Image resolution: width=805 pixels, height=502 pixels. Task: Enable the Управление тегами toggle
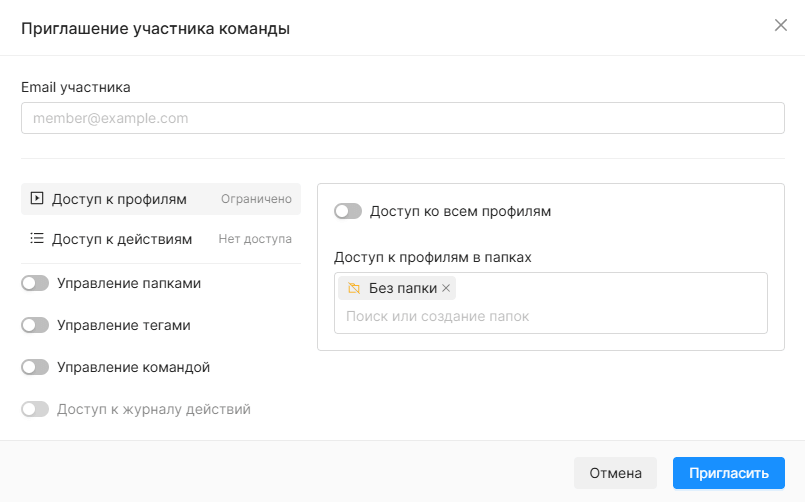pos(35,325)
